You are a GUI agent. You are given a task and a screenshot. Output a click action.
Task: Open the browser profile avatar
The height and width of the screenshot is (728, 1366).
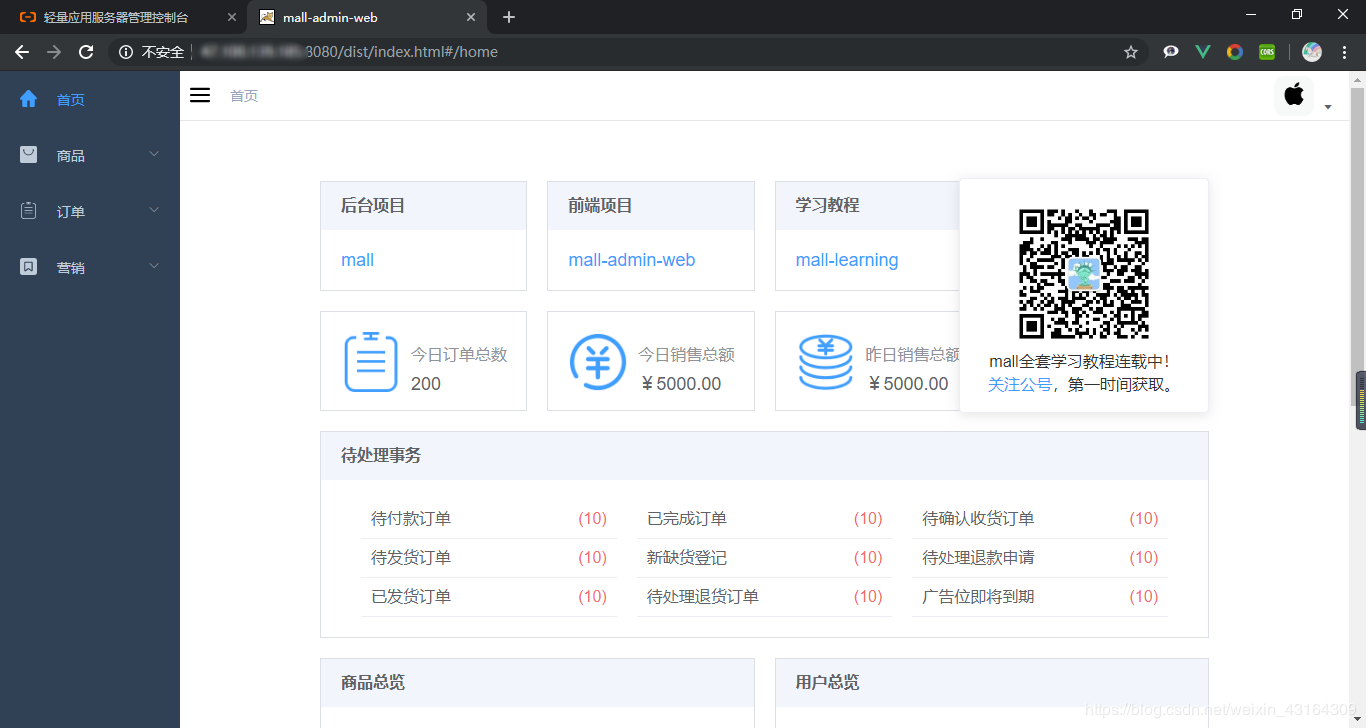pyautogui.click(x=1312, y=52)
